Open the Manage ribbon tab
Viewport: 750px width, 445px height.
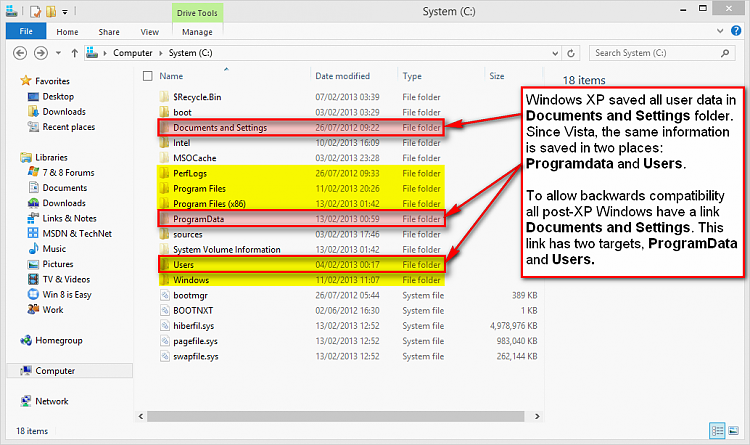(197, 32)
